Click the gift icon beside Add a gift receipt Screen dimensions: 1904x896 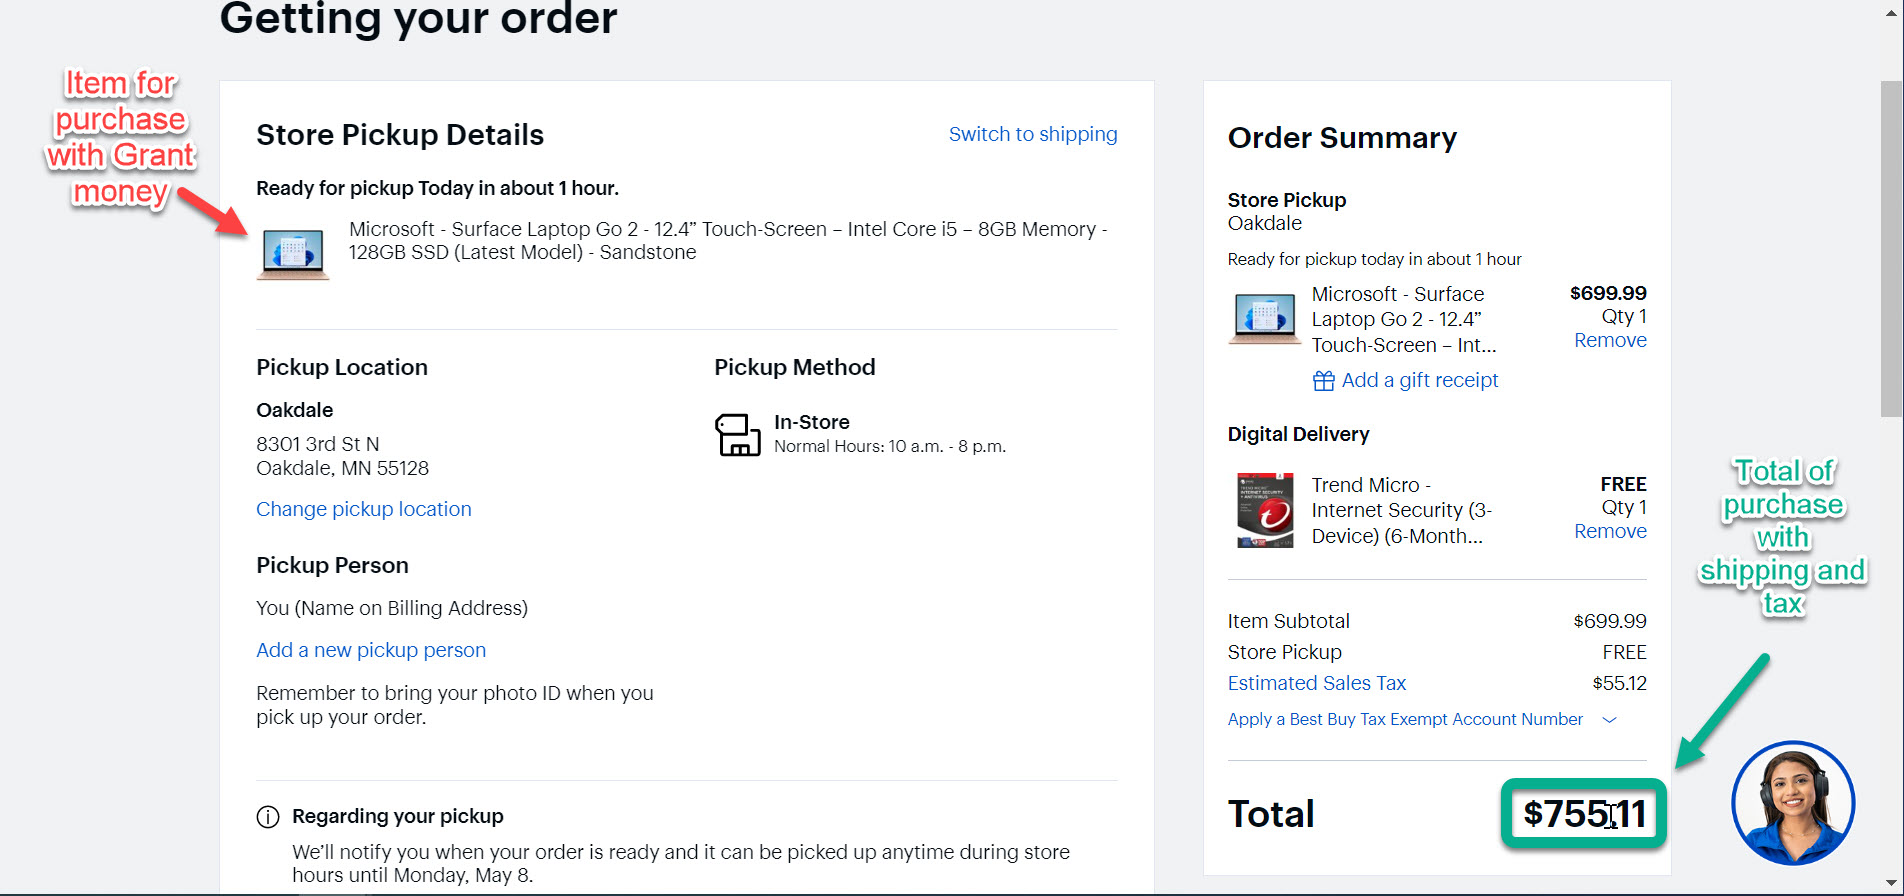coord(1323,381)
